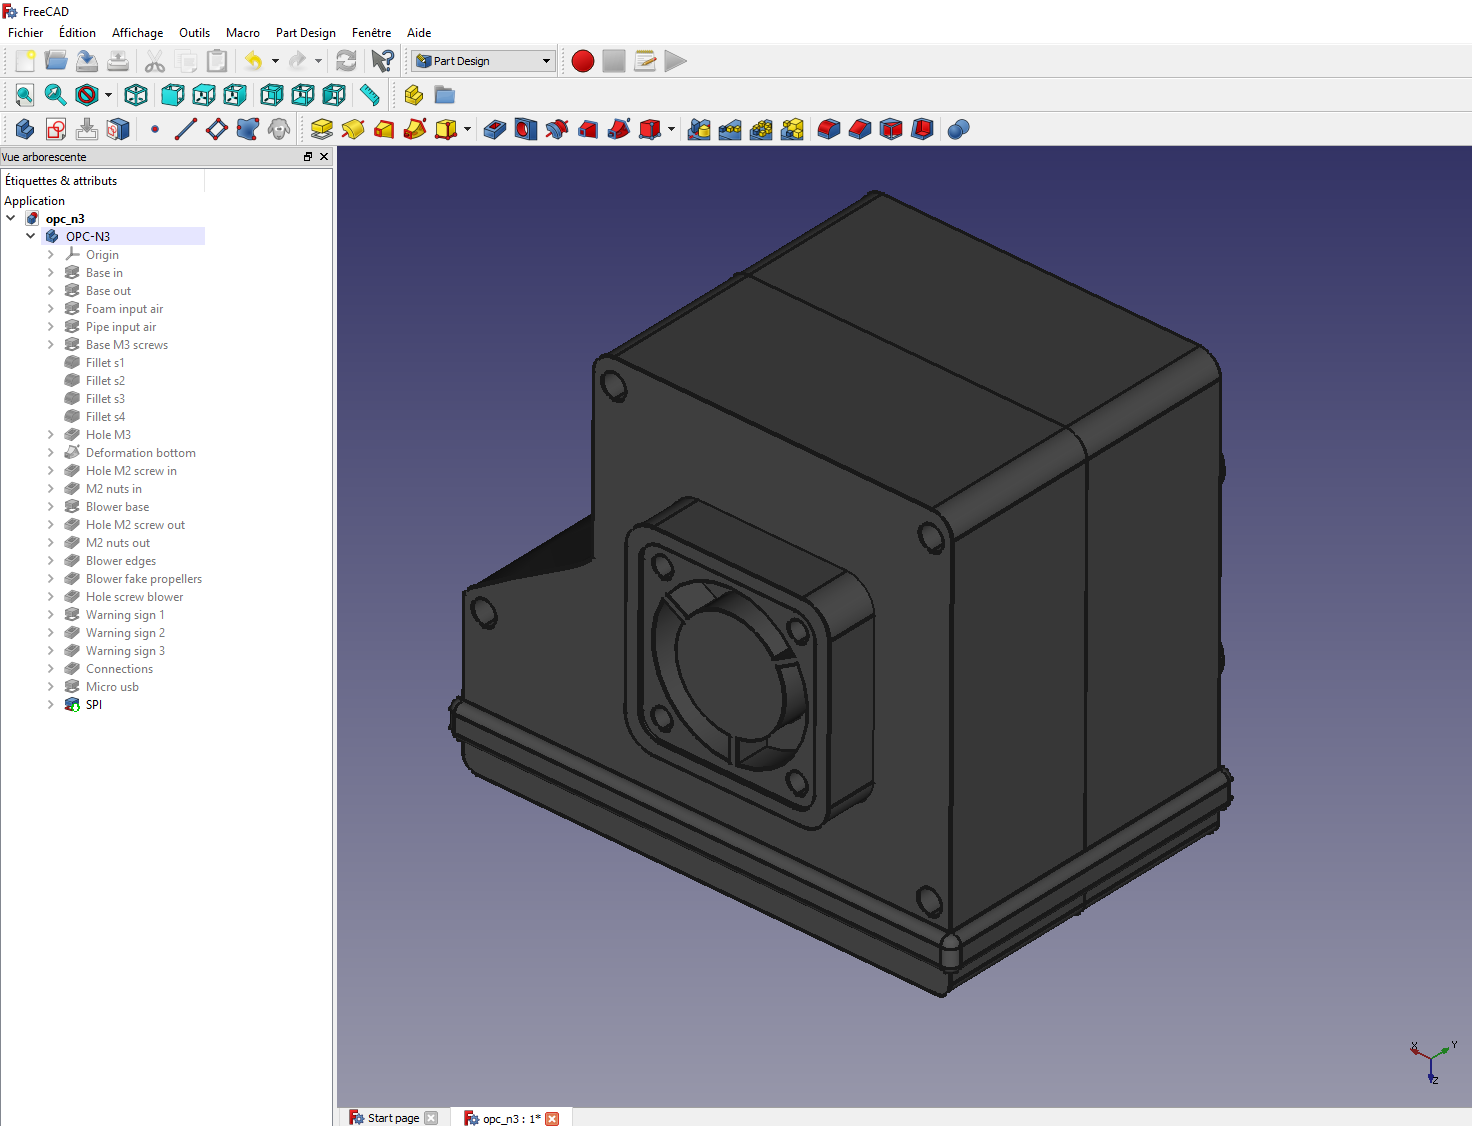Fit selection in the view

(x=56, y=95)
